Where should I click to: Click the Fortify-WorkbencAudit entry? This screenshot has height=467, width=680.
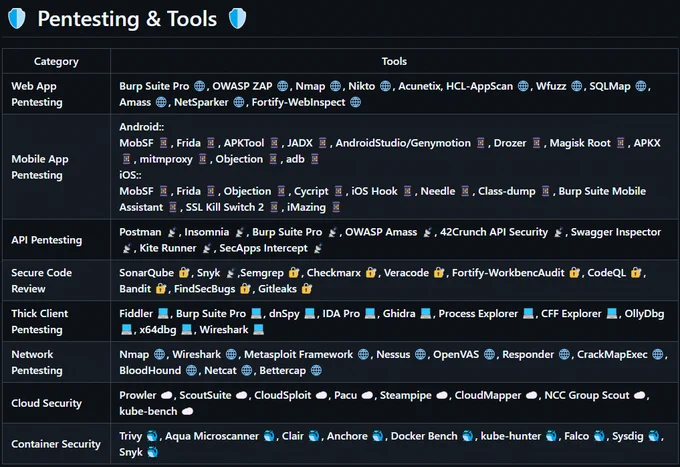coord(508,273)
